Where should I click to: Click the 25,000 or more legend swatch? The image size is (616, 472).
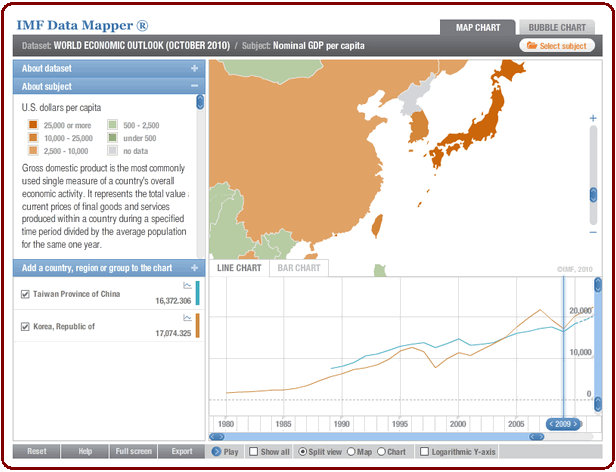click(33, 125)
